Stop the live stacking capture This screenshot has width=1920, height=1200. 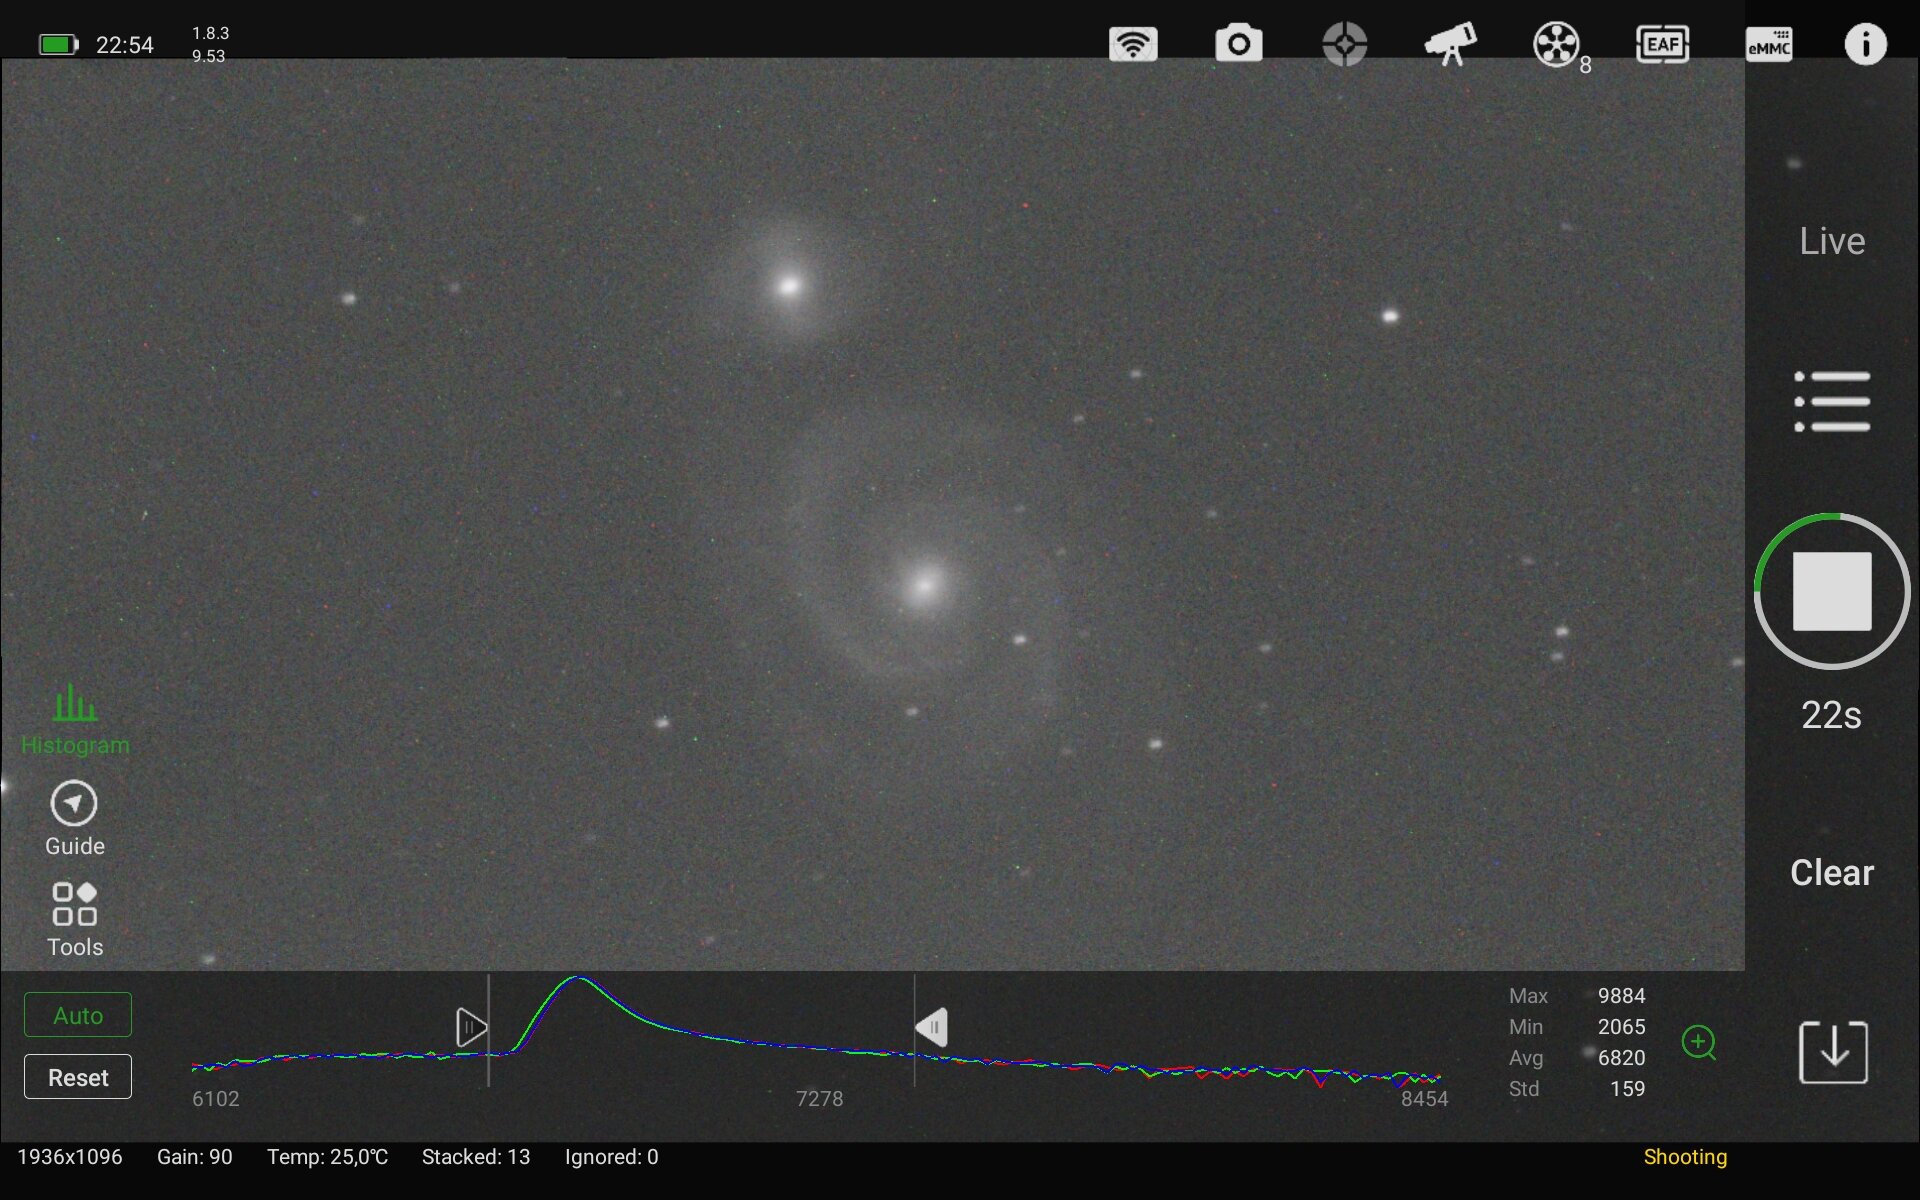point(1831,591)
